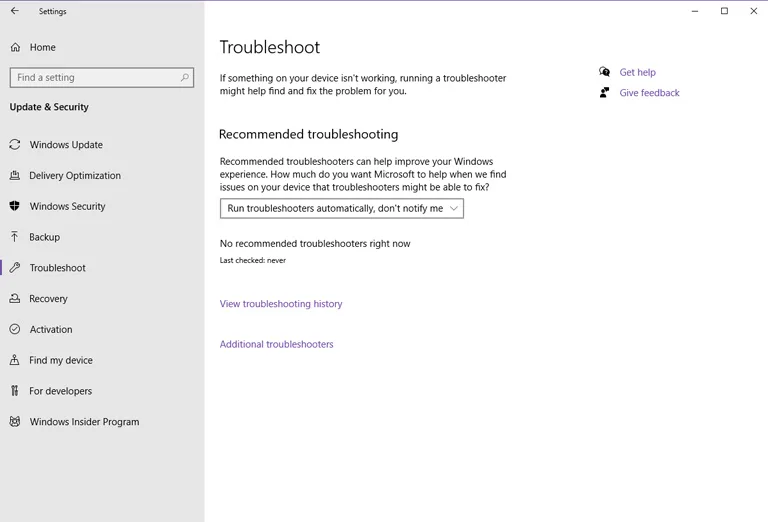Click the dropdown chevron arrow

(x=454, y=208)
